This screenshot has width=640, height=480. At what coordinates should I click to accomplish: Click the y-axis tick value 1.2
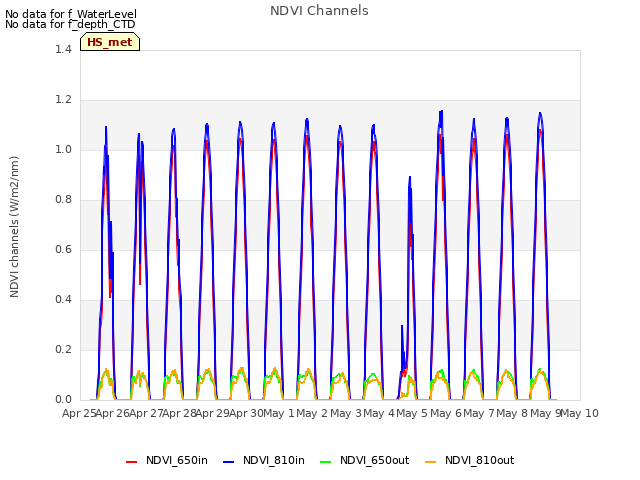(63, 100)
